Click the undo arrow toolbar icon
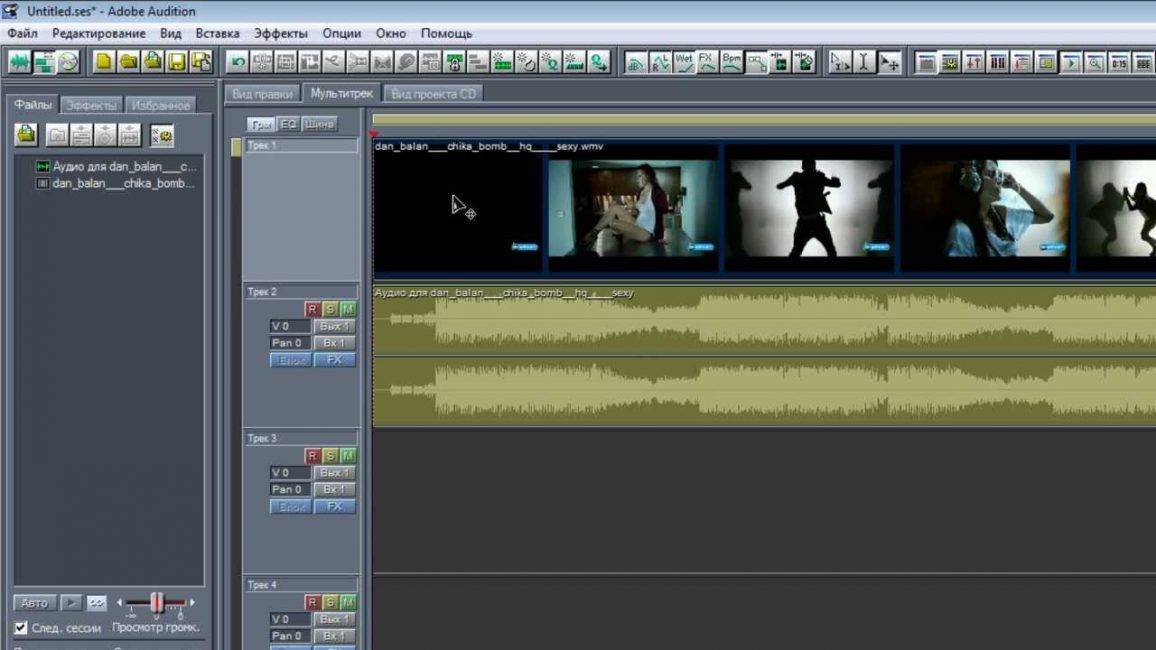 tap(238, 62)
